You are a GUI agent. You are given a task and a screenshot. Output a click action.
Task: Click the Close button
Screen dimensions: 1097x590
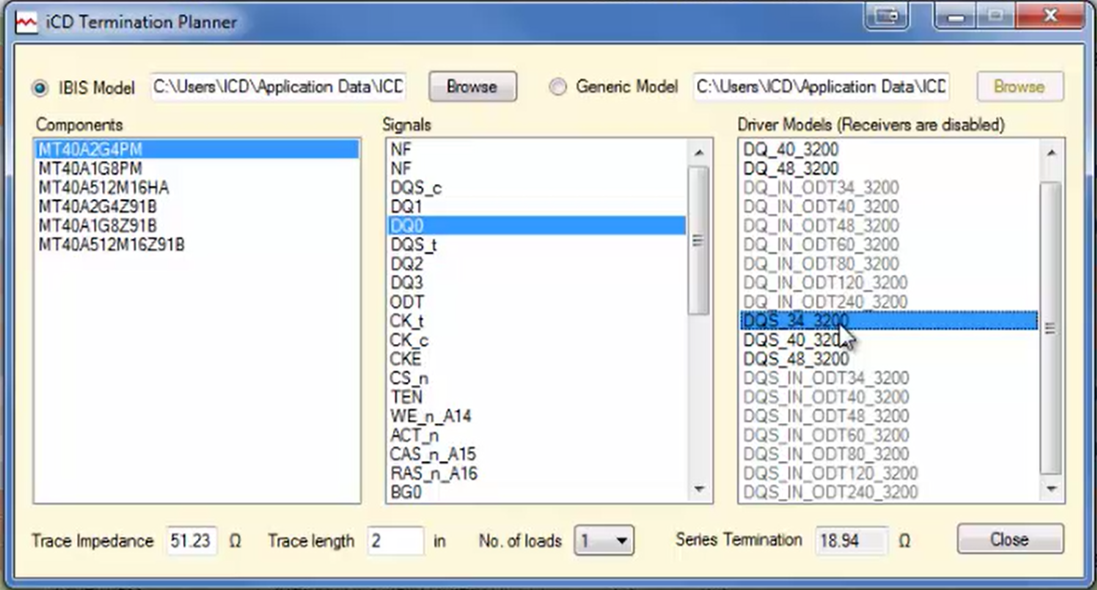point(1010,540)
